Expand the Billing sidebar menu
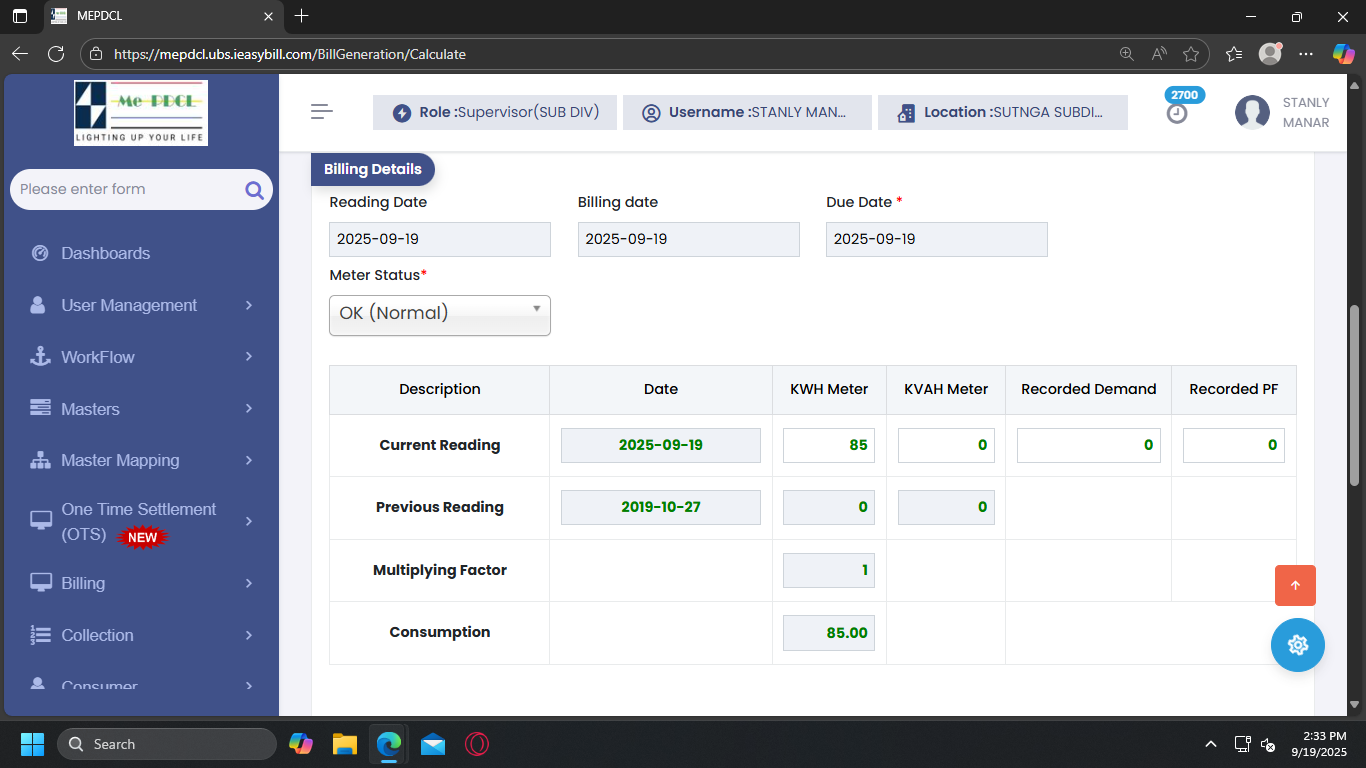1366x768 pixels. [x=140, y=583]
